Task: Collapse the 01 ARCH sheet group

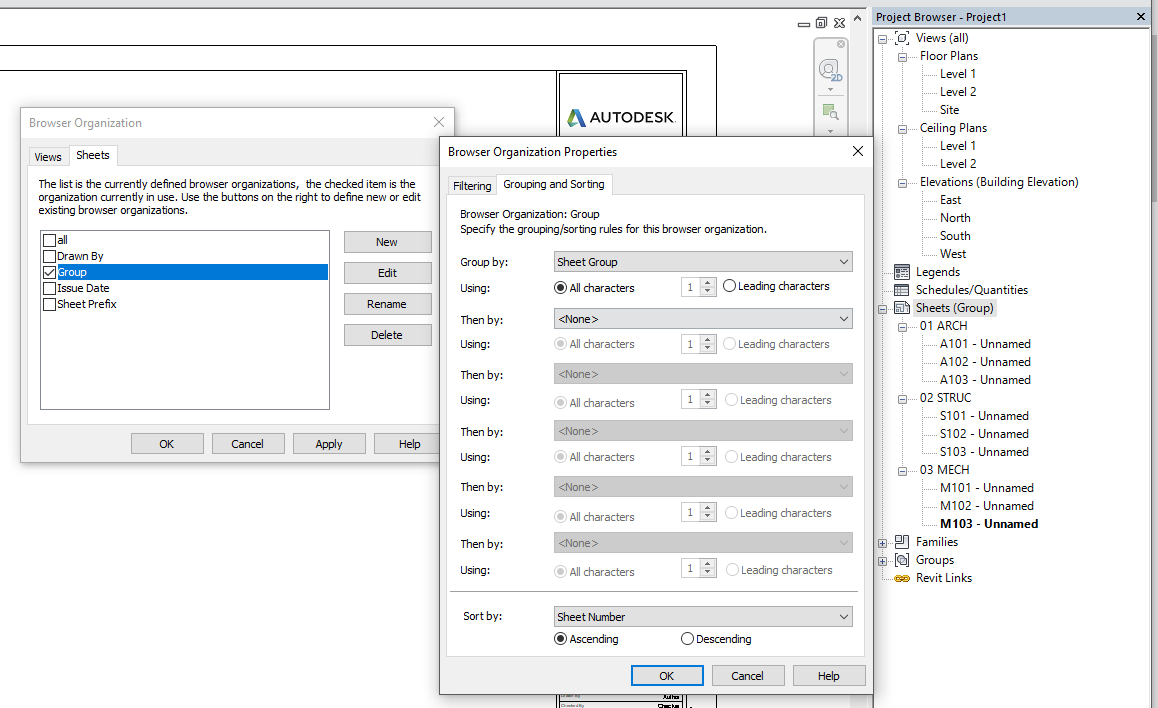Action: click(902, 327)
